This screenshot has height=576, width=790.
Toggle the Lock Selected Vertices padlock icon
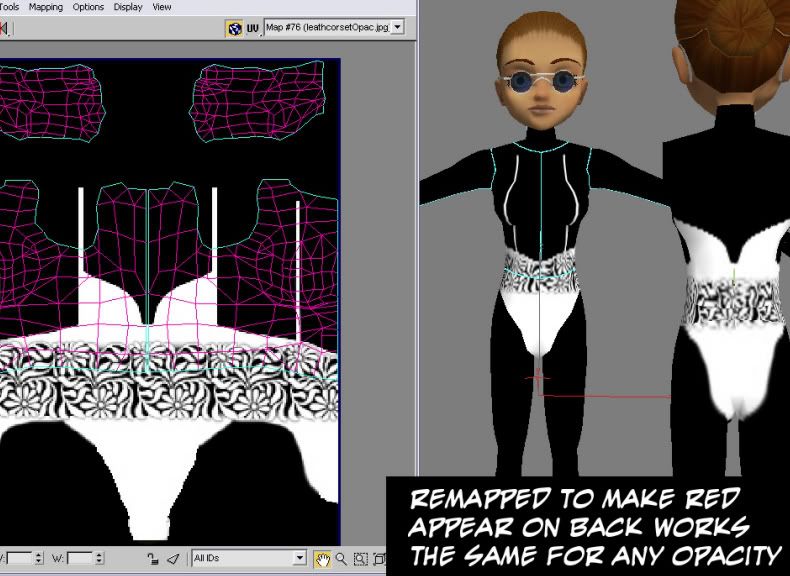[x=153, y=559]
